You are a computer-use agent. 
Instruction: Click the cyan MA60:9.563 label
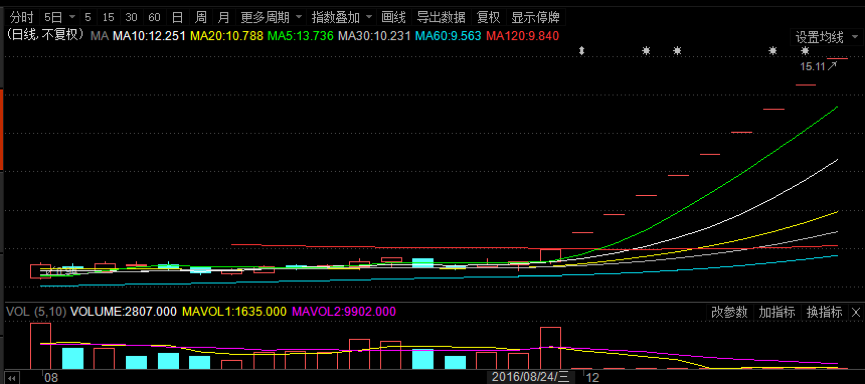pos(448,36)
